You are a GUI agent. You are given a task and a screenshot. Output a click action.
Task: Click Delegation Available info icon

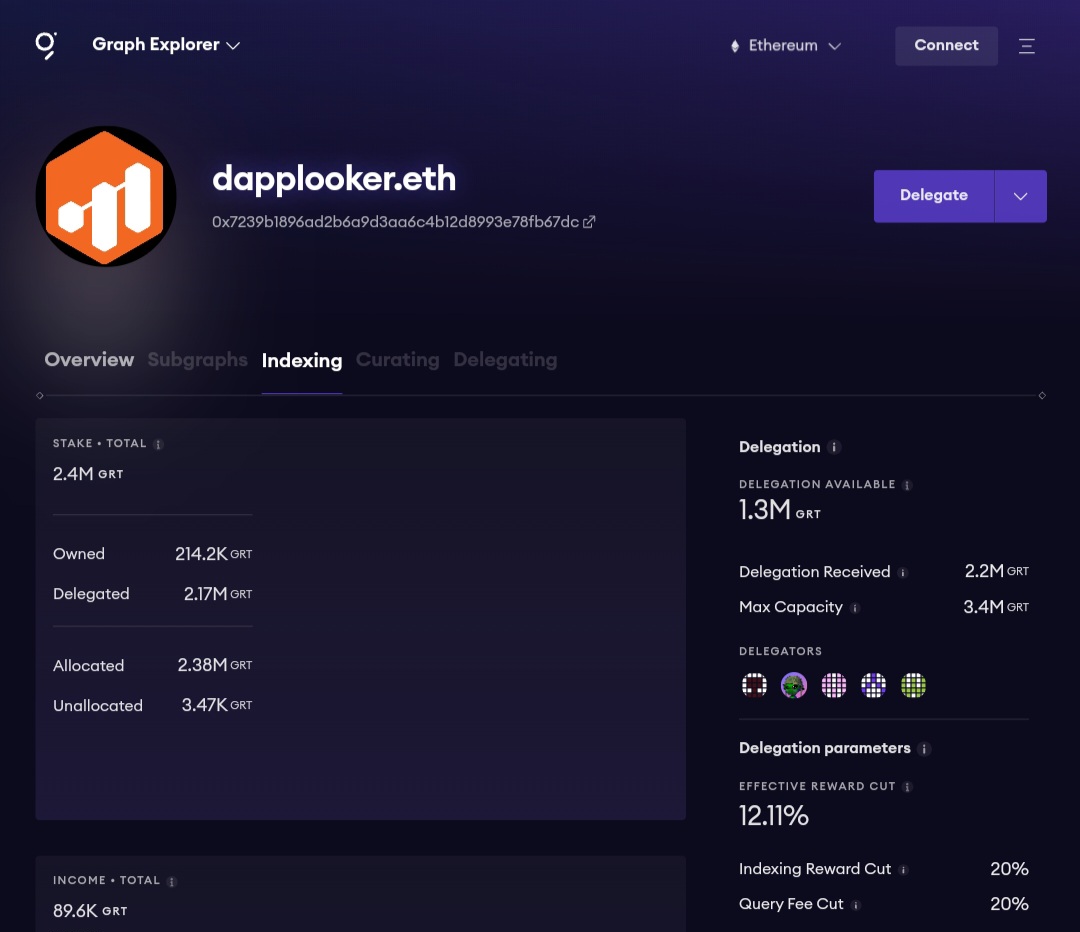[x=907, y=485]
